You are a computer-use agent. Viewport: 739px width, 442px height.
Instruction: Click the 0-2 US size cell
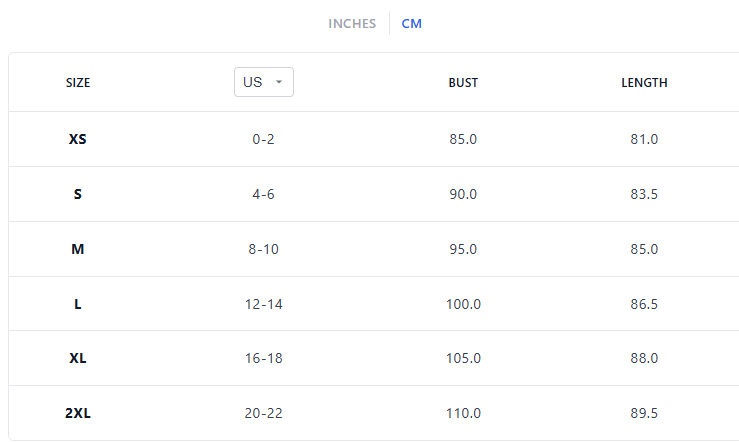pos(263,139)
